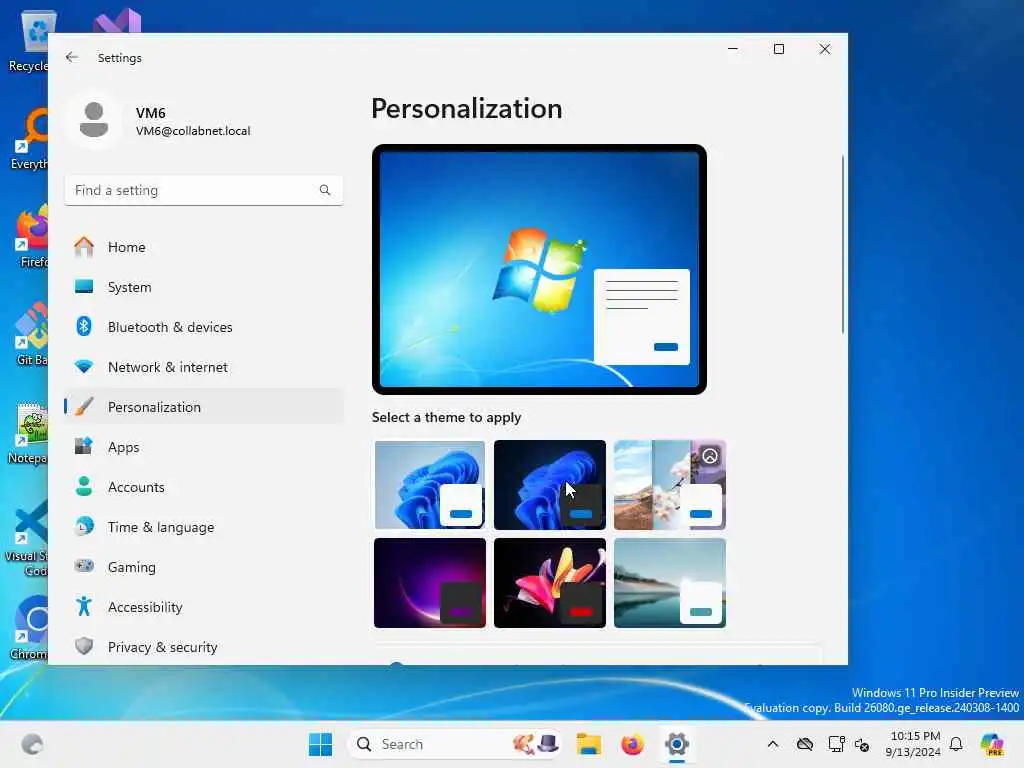Click the Find a setting search box

pyautogui.click(x=204, y=190)
